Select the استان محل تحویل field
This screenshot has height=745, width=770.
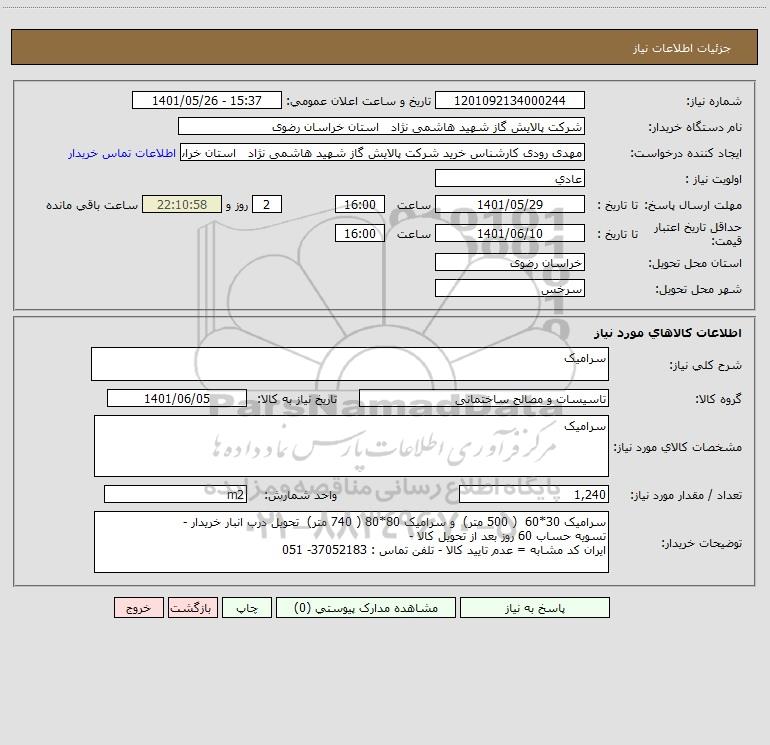click(x=510, y=262)
